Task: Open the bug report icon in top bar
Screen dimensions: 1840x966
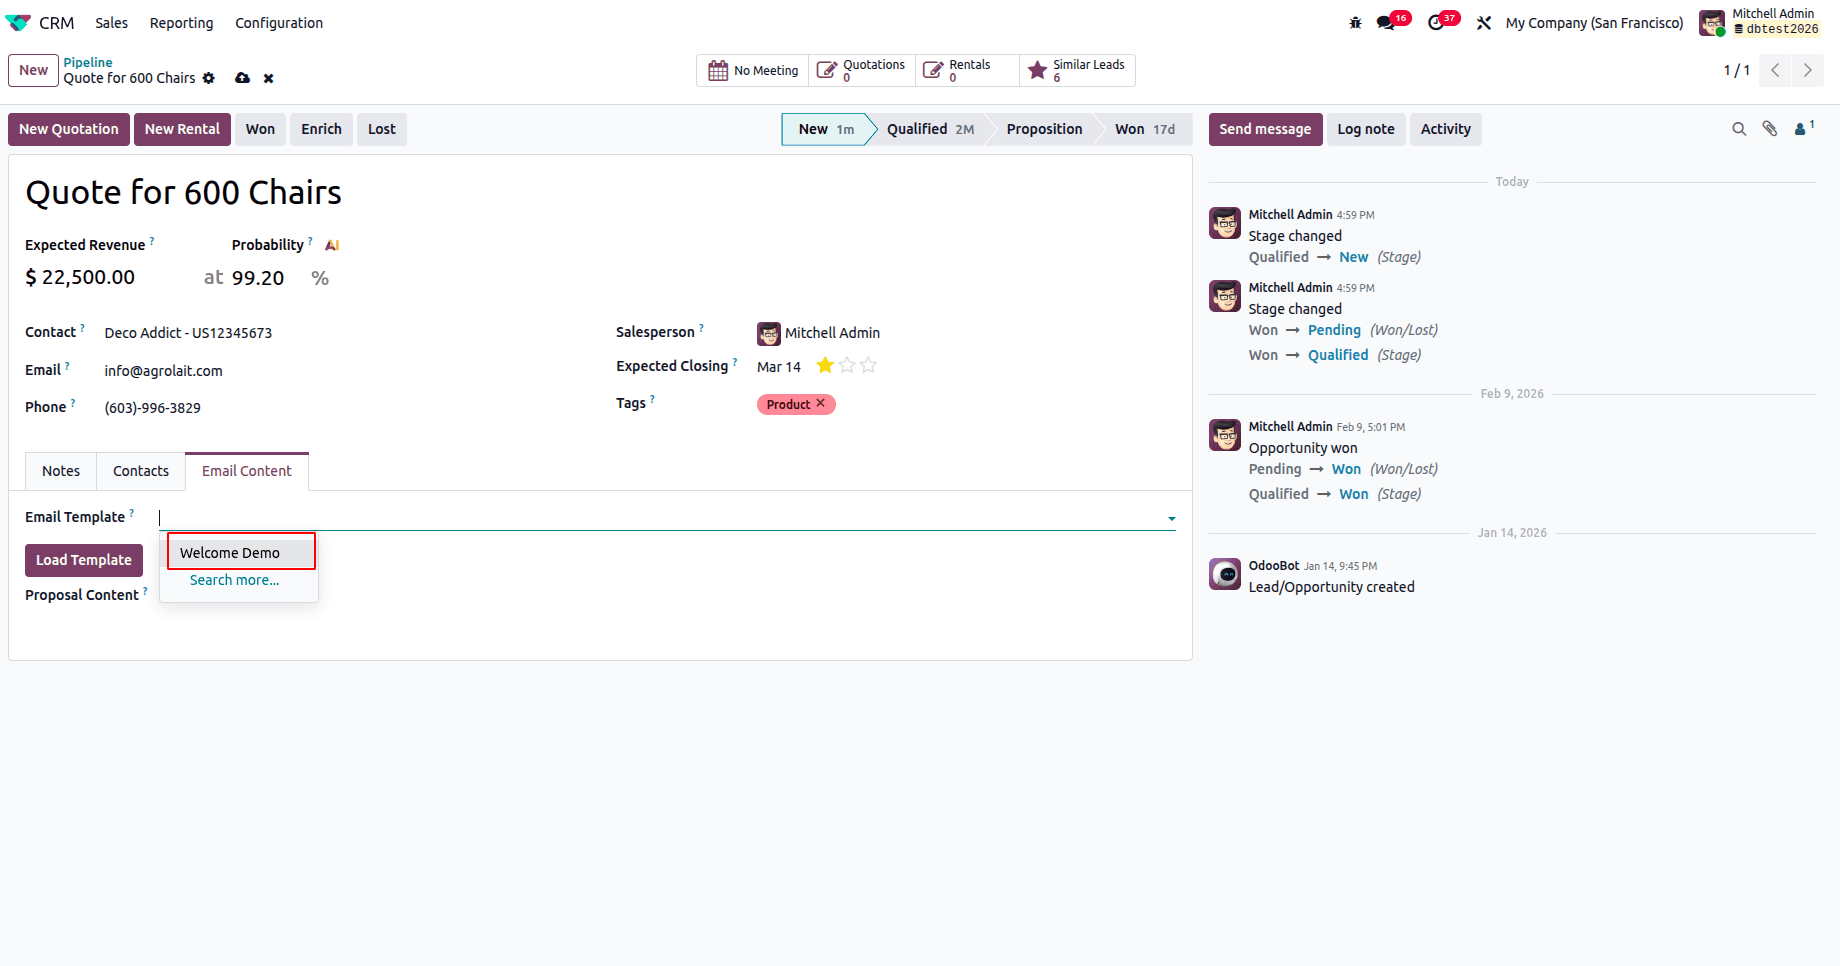Action: [x=1355, y=22]
